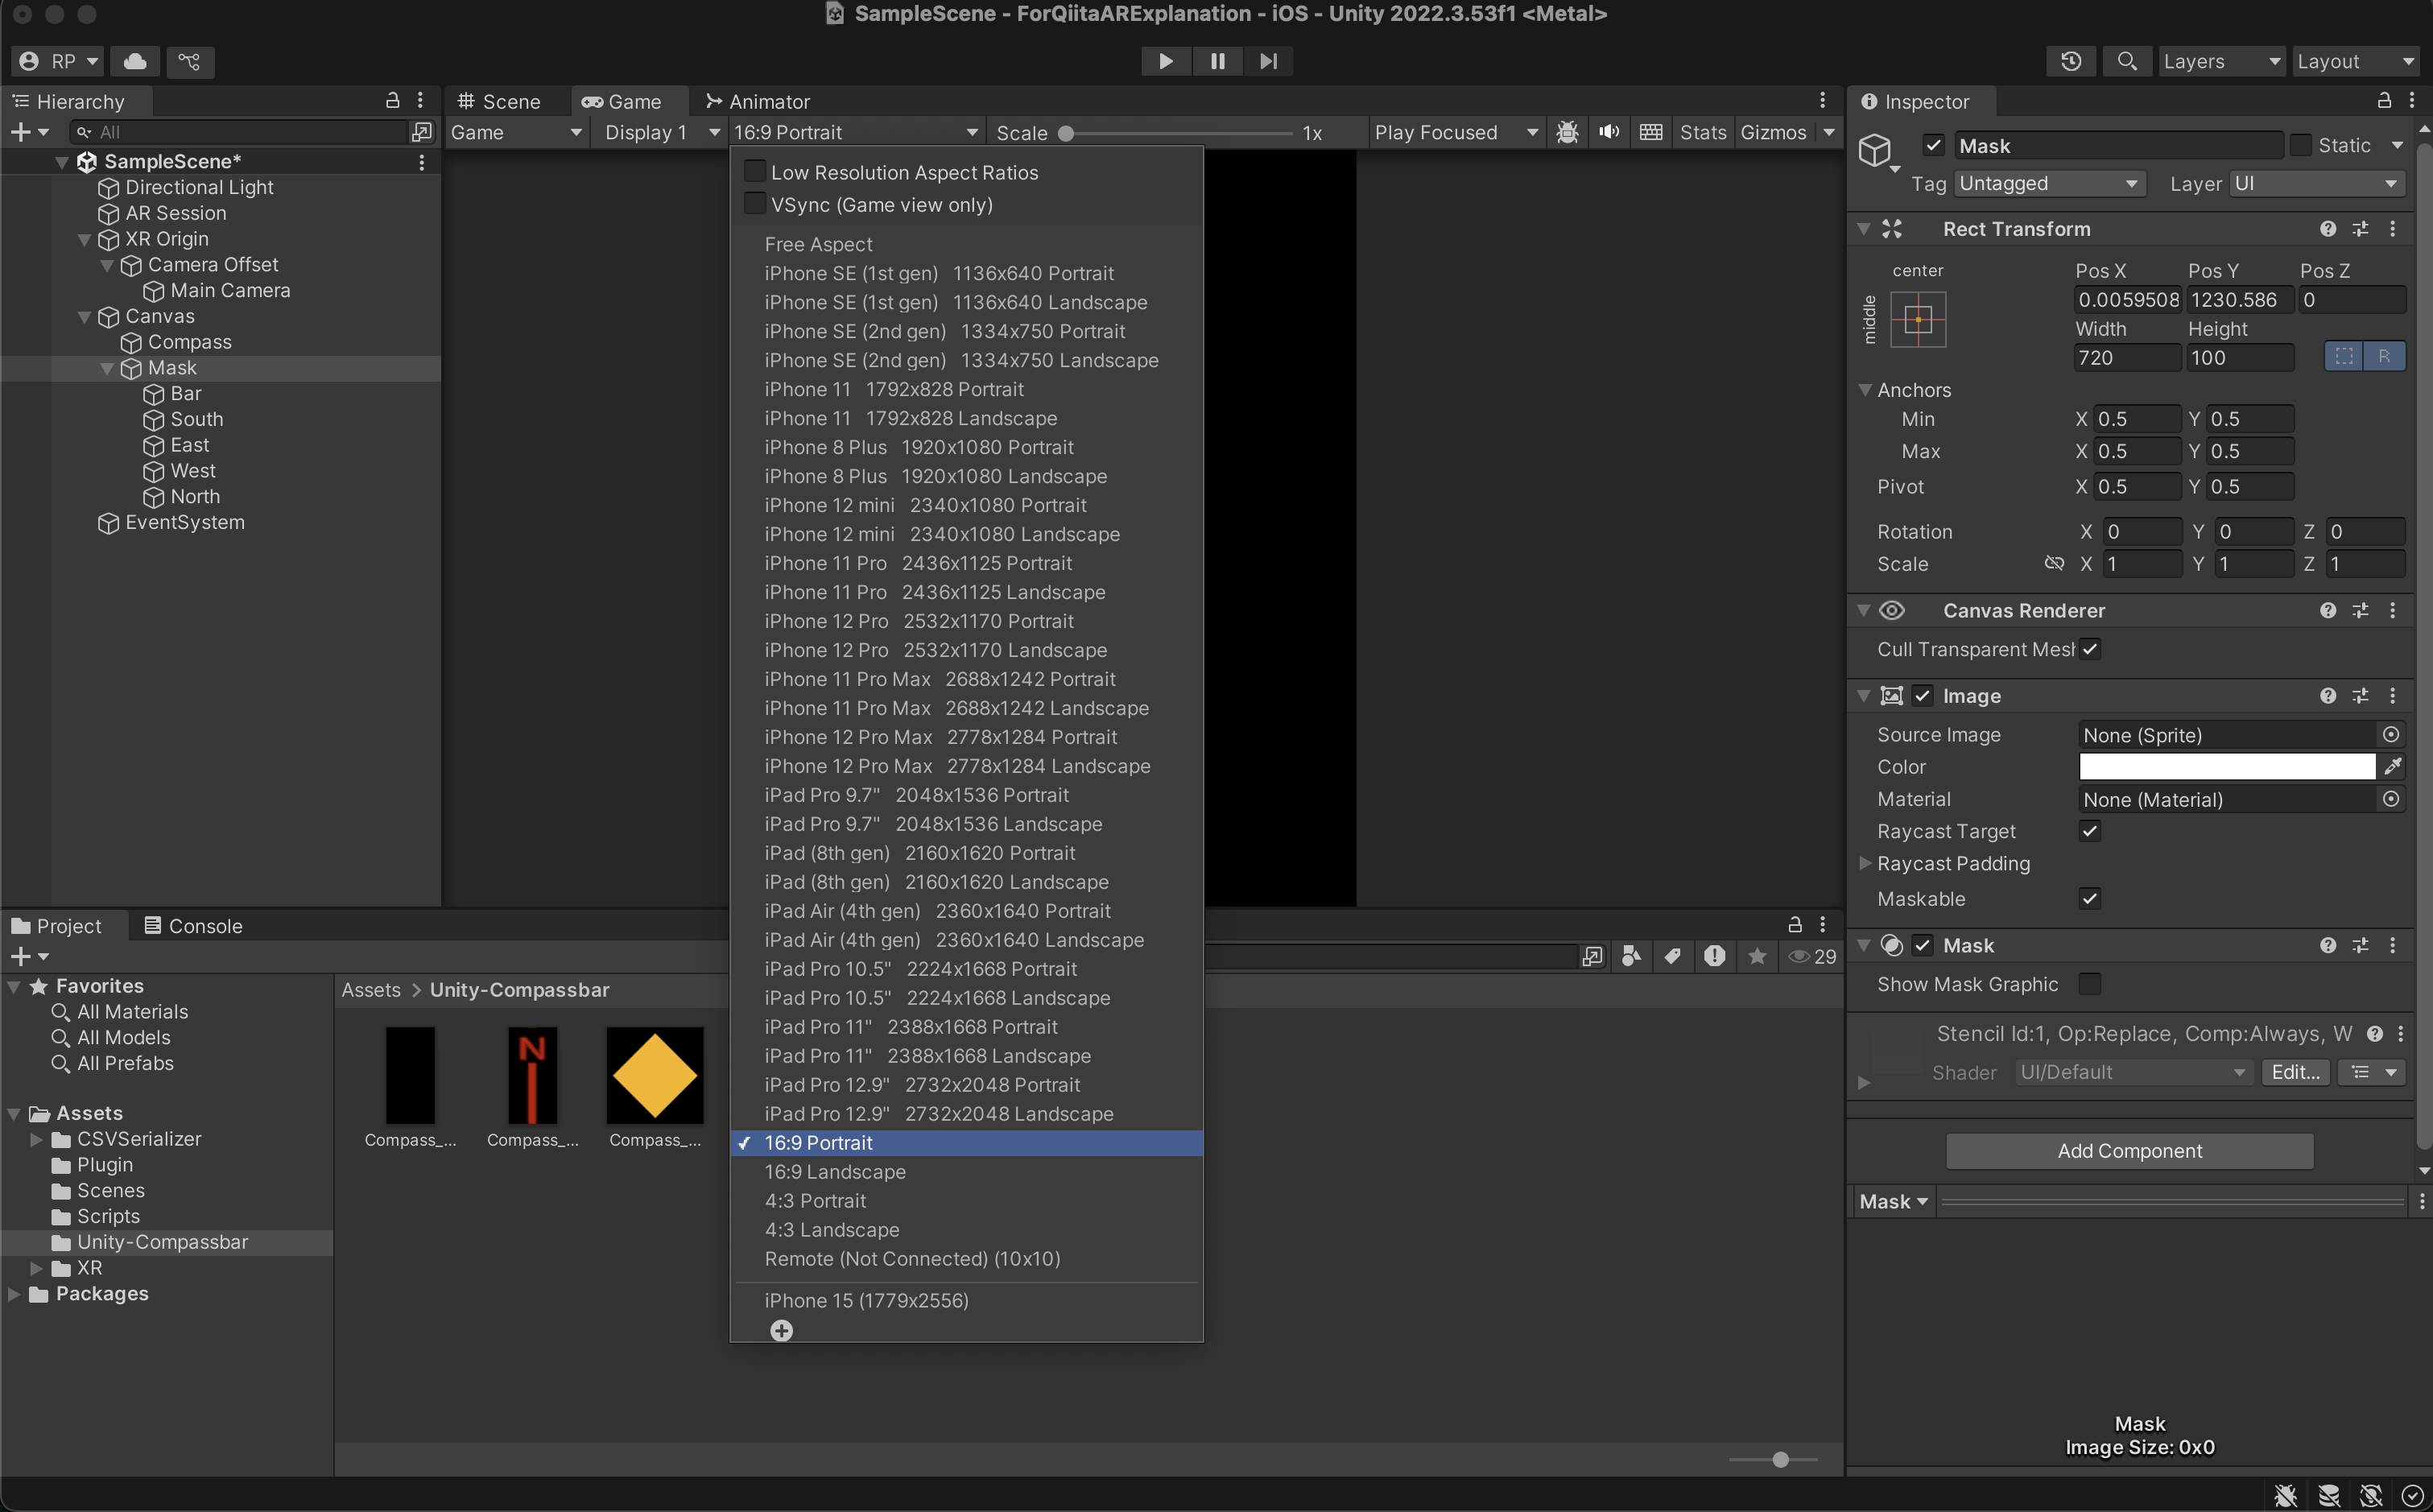Image resolution: width=2433 pixels, height=1512 pixels.
Task: Open the Canvas Renderer three-dot menu
Action: (x=2394, y=610)
